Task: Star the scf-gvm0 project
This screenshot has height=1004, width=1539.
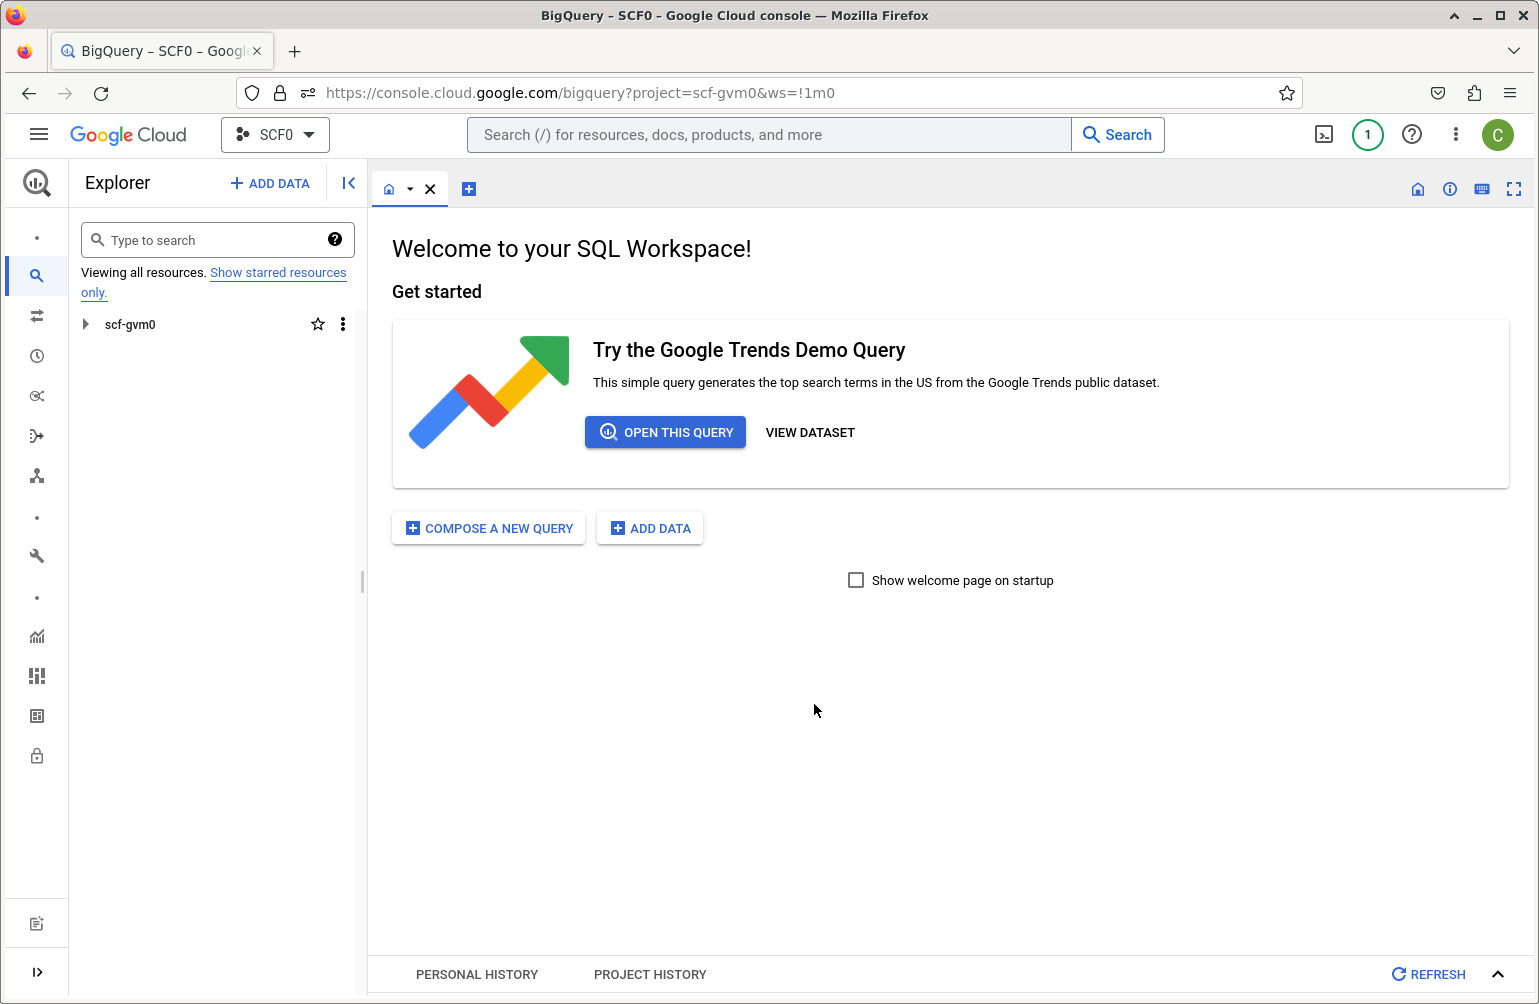Action: 318,324
